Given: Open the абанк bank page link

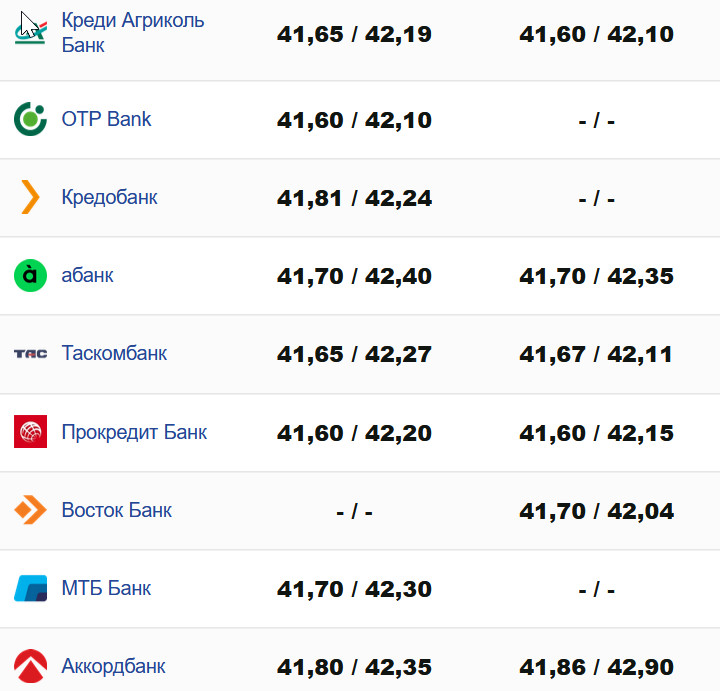Looking at the screenshot, I should (87, 275).
